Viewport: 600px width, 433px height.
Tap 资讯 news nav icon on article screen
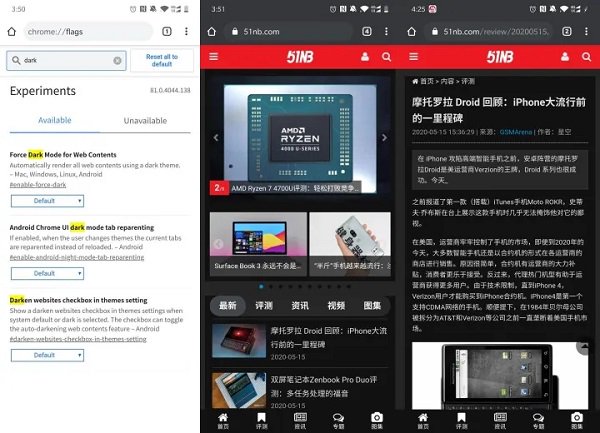coord(500,421)
